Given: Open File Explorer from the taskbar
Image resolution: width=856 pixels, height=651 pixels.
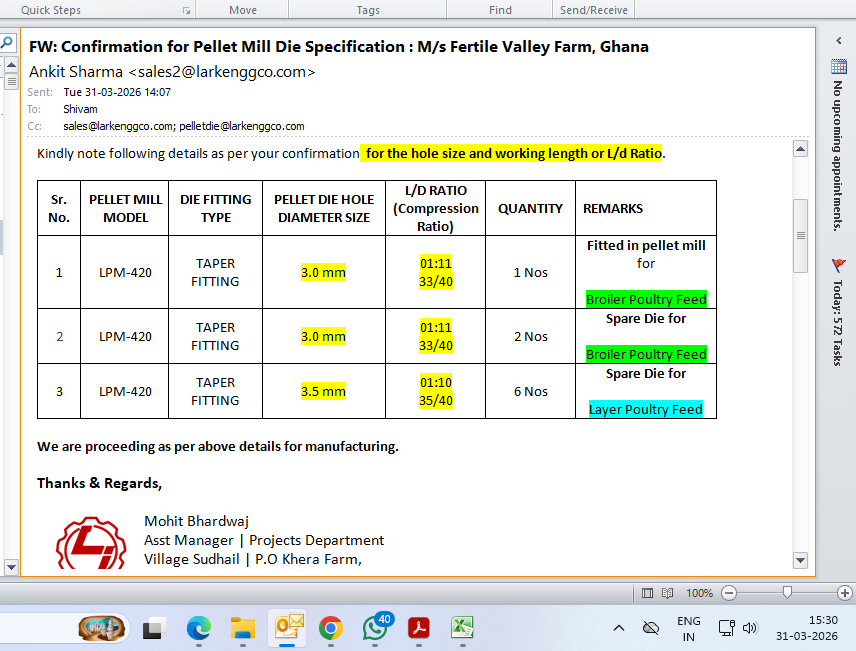Looking at the screenshot, I should (243, 628).
